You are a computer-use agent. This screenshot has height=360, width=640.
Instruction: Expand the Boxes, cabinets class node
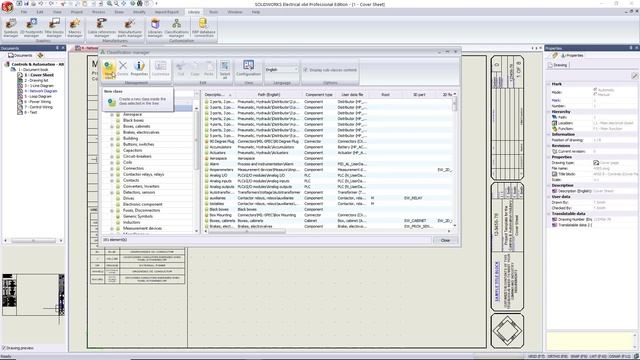(112, 127)
